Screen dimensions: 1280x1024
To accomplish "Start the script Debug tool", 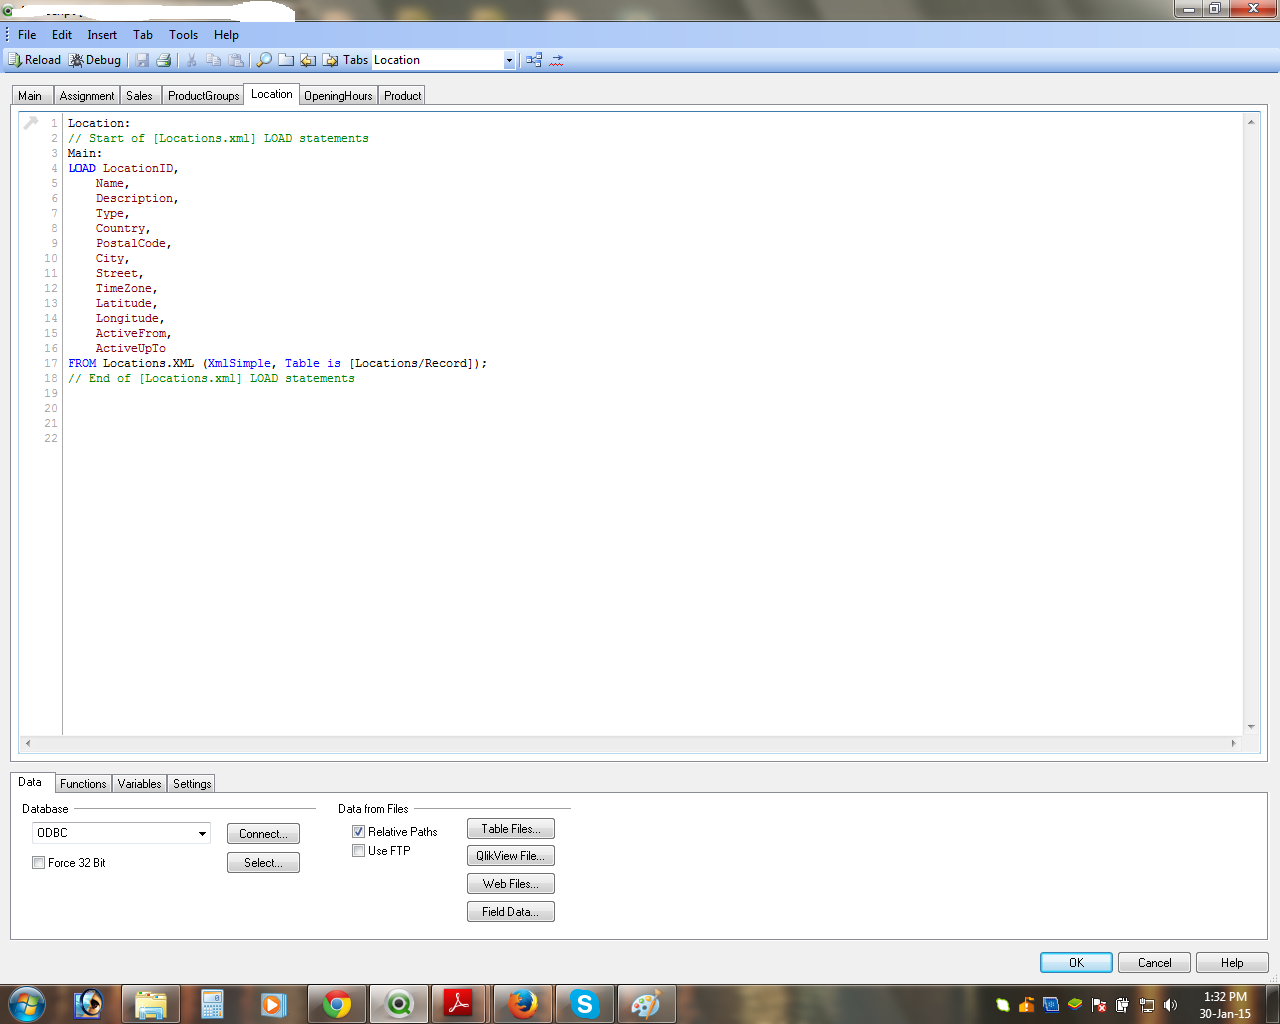I will point(95,60).
